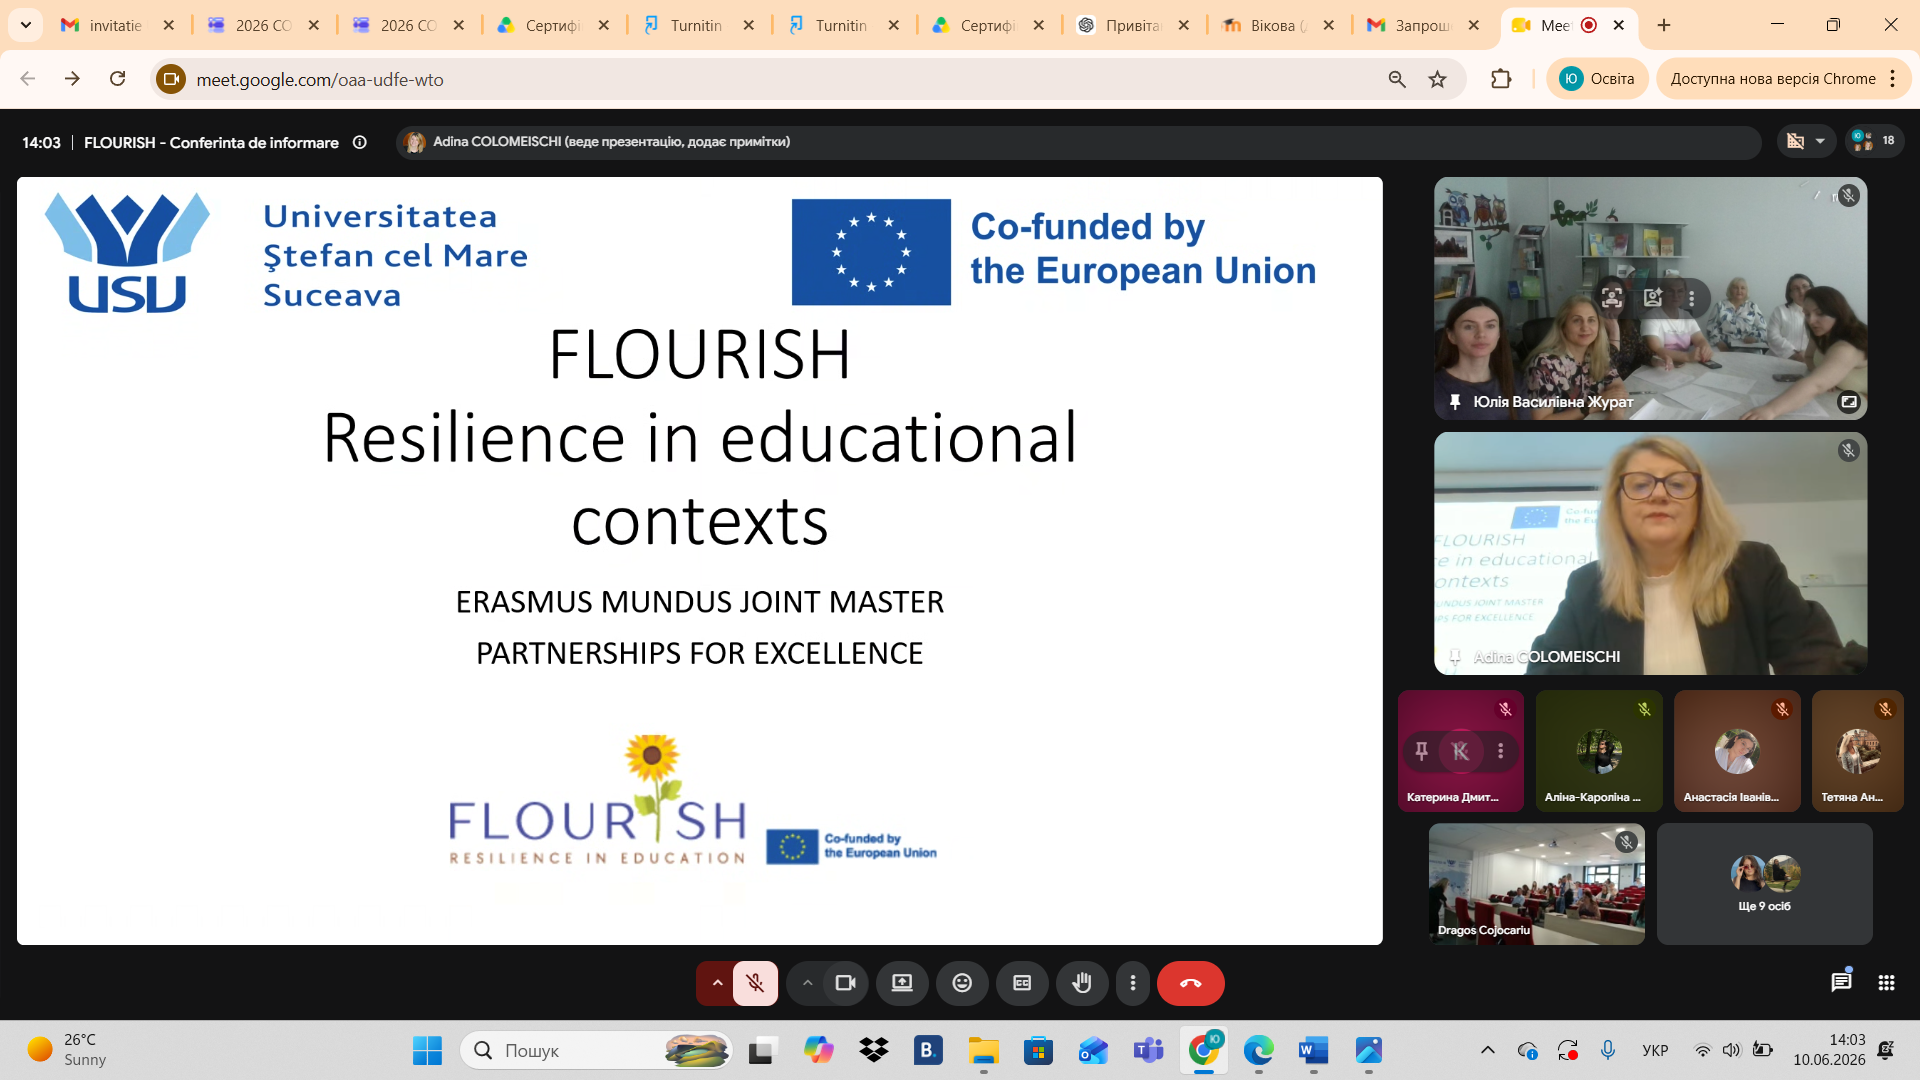Open video settings chevron beside camera

click(x=807, y=983)
